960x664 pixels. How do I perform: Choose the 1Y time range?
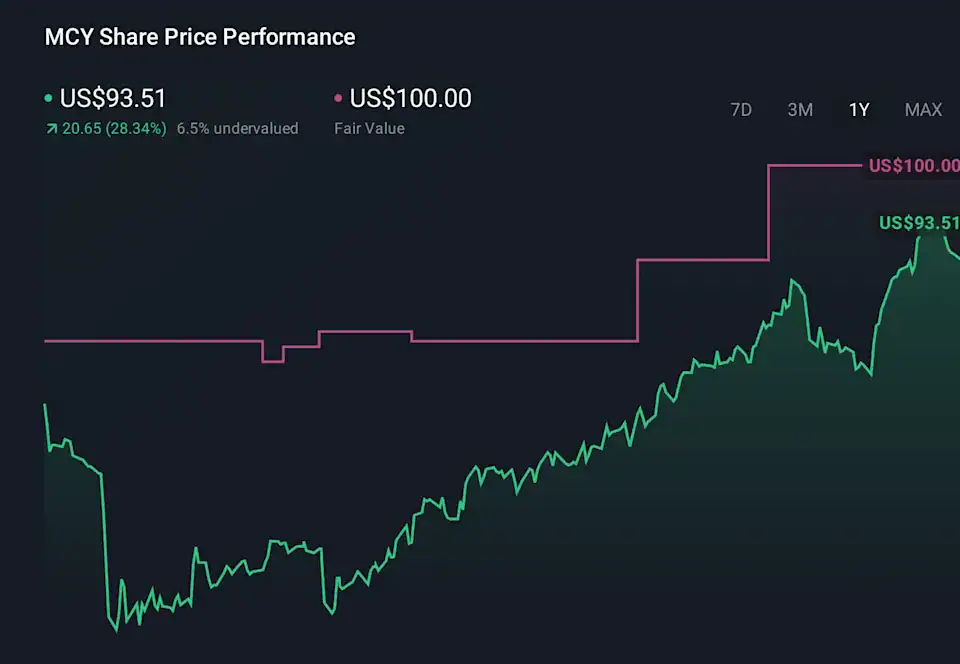[859, 110]
